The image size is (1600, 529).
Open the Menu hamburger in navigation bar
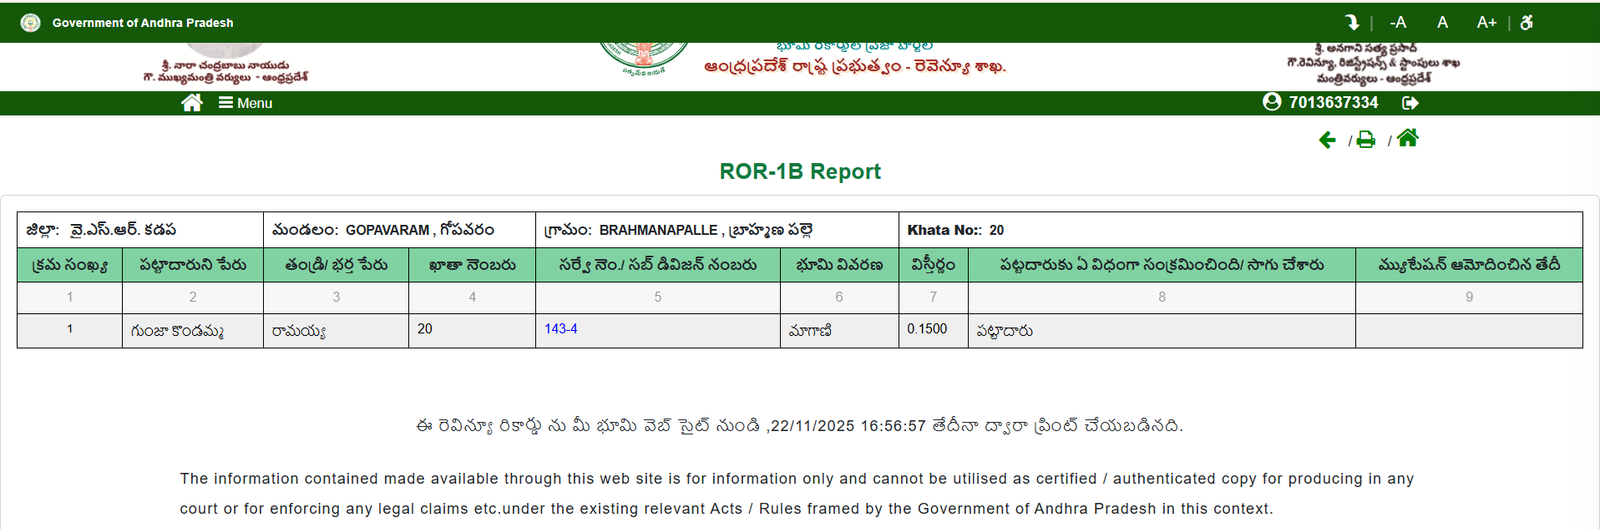[x=246, y=103]
